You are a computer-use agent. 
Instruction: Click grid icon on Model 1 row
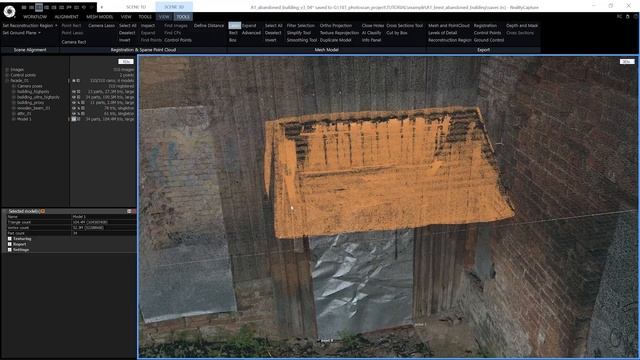(x=79, y=119)
